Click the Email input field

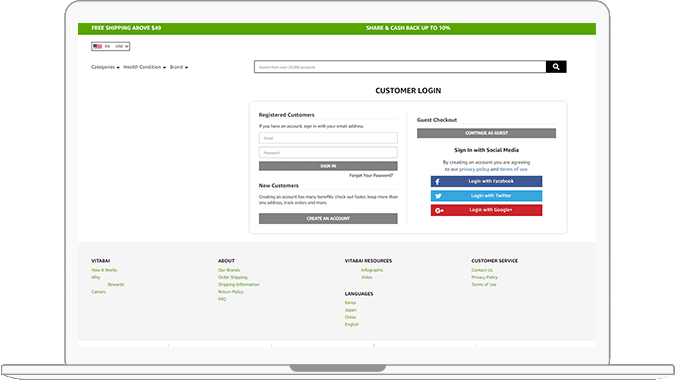(328, 138)
